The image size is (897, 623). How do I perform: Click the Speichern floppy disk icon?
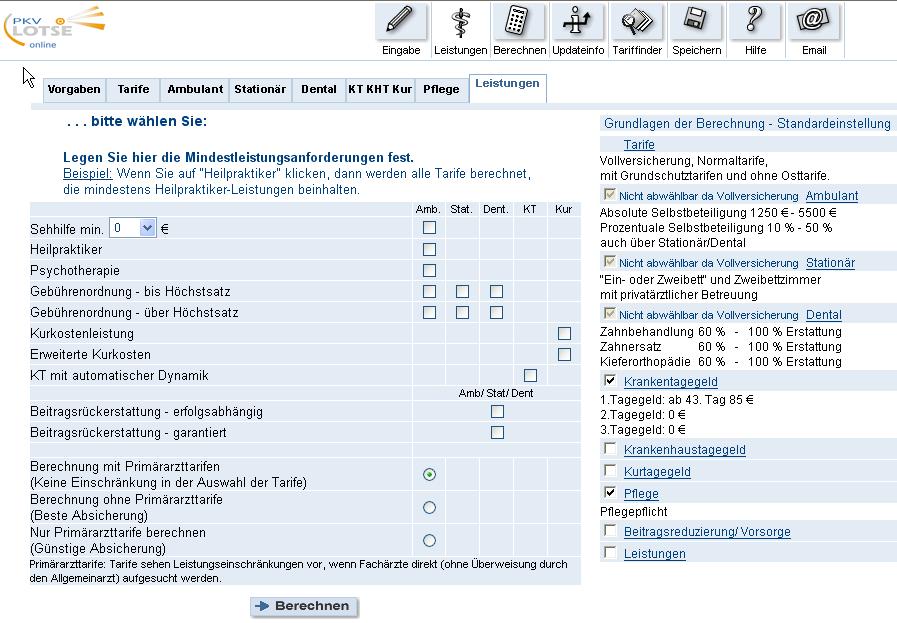[696, 22]
